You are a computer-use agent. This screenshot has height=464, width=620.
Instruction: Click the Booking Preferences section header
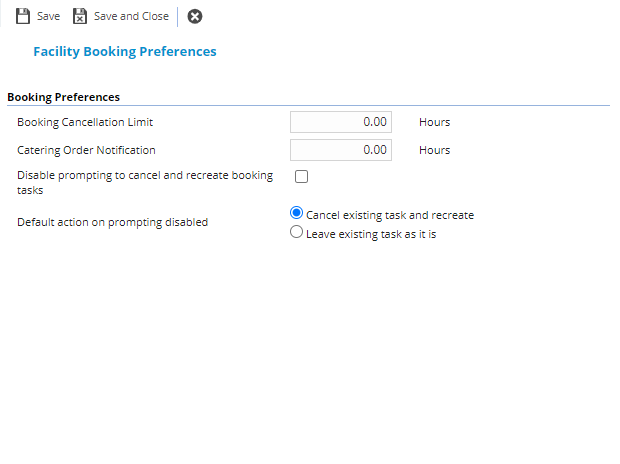64,97
